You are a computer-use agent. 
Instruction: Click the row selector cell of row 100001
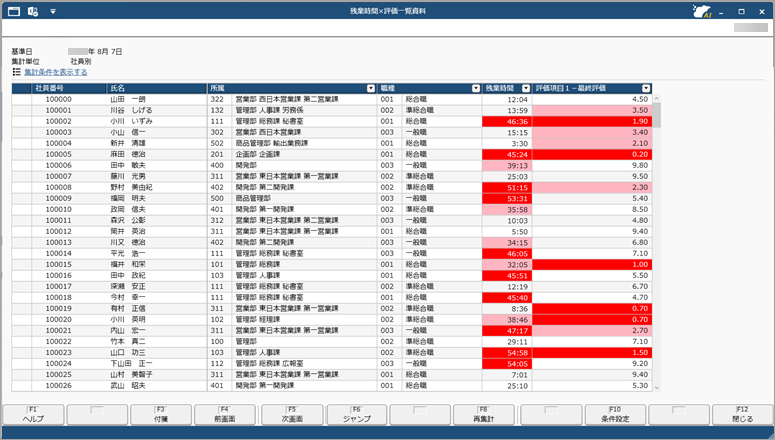pos(22,110)
